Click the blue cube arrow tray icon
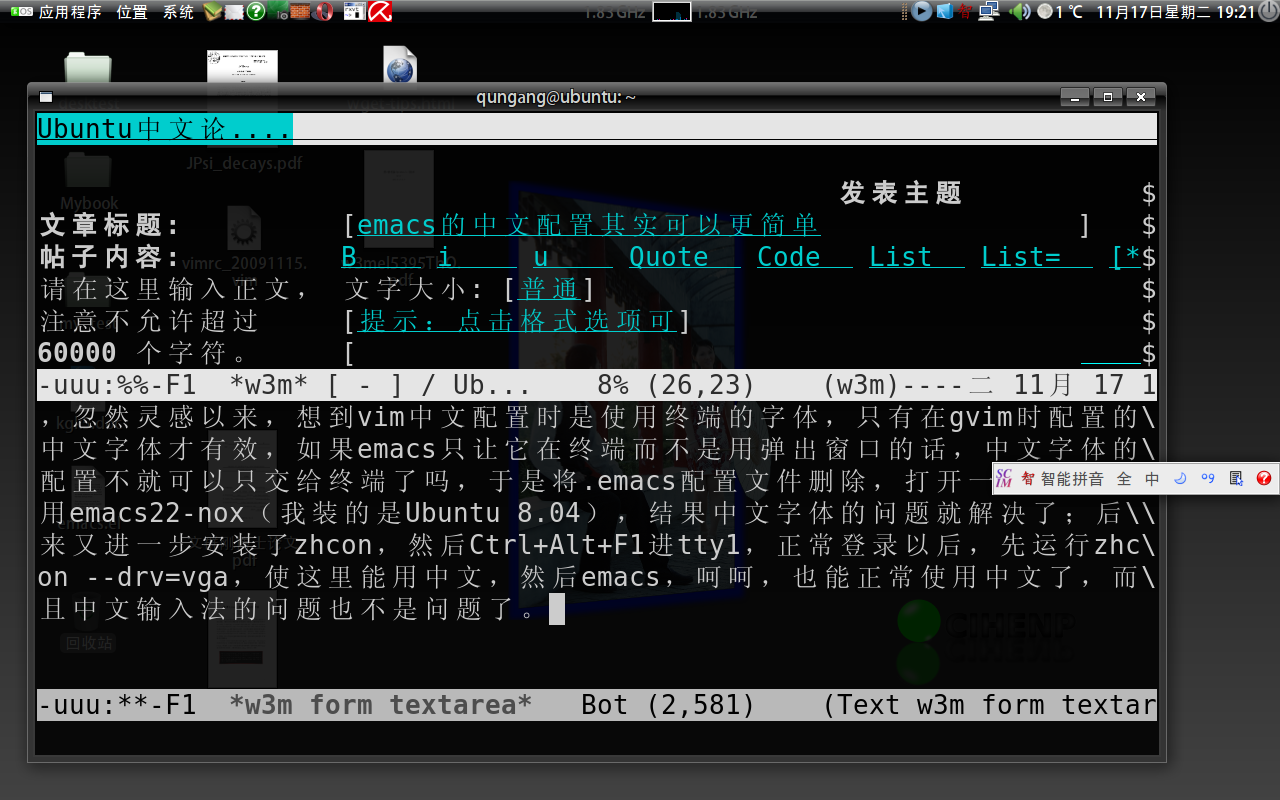 point(944,12)
